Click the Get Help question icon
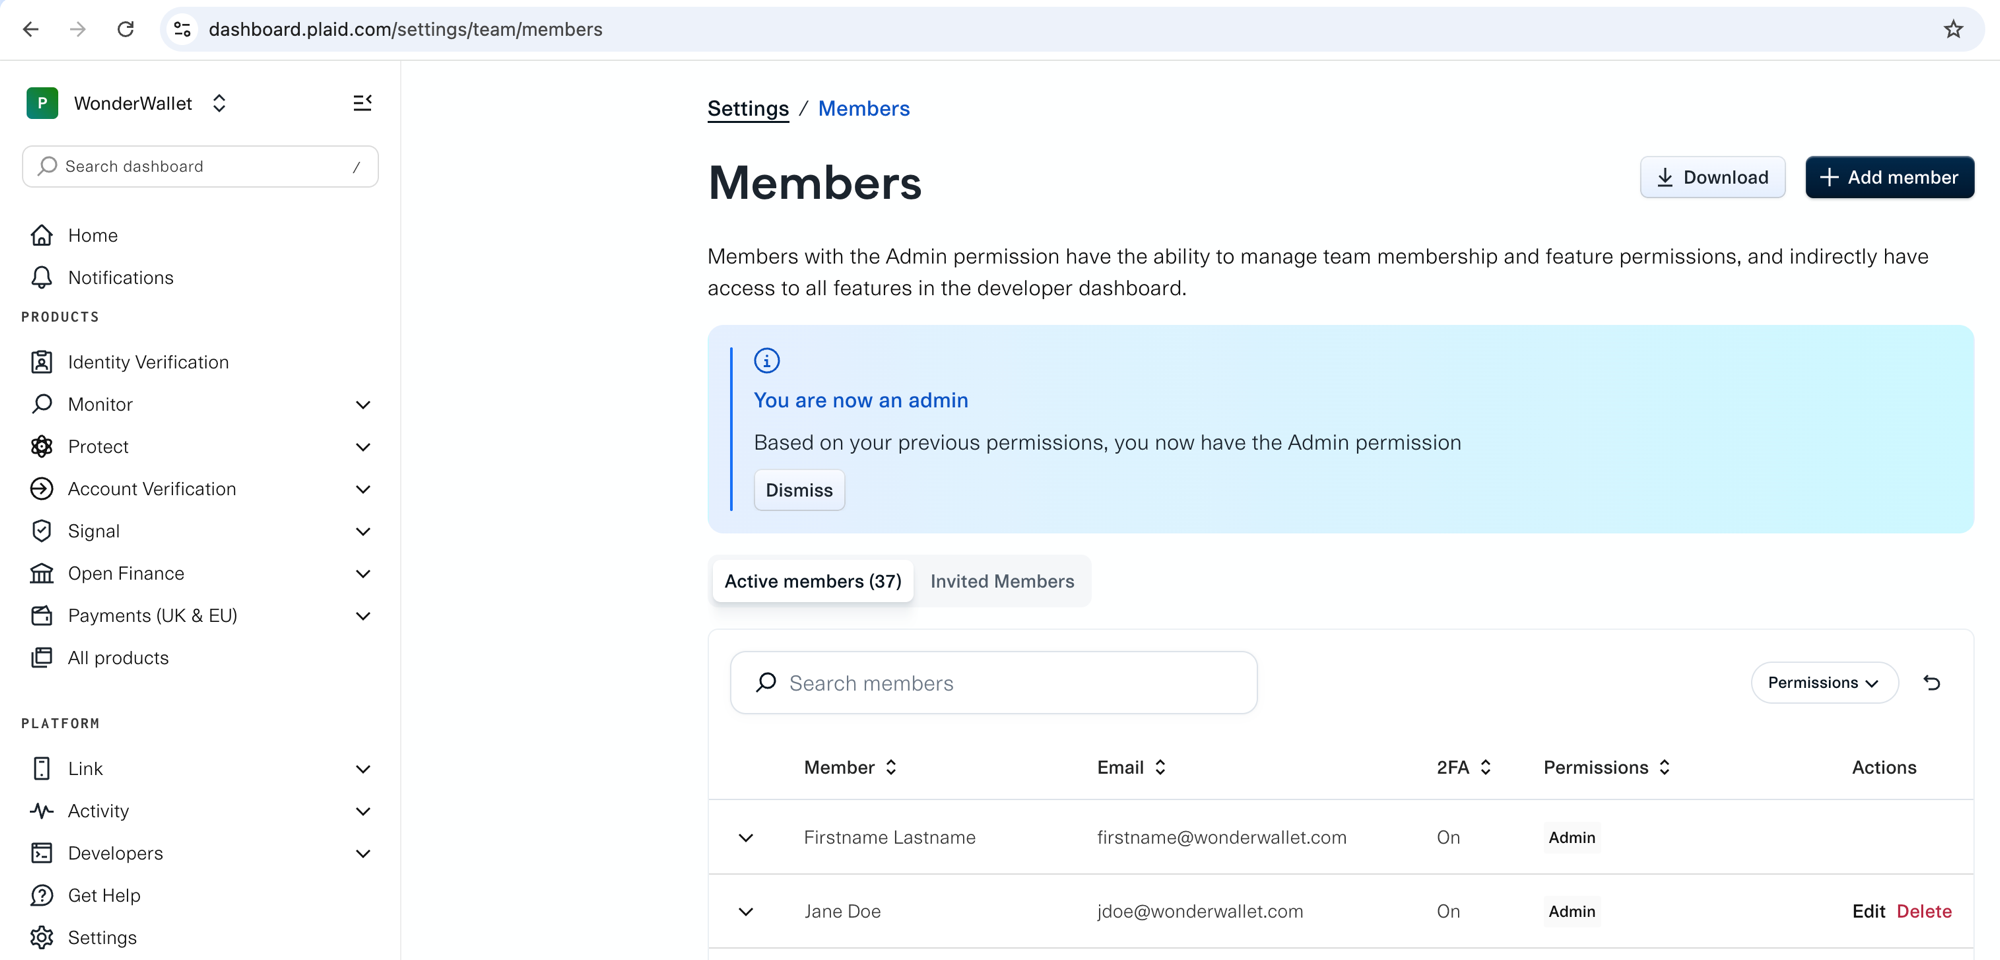Viewport: 2000px width, 960px height. pyautogui.click(x=41, y=895)
